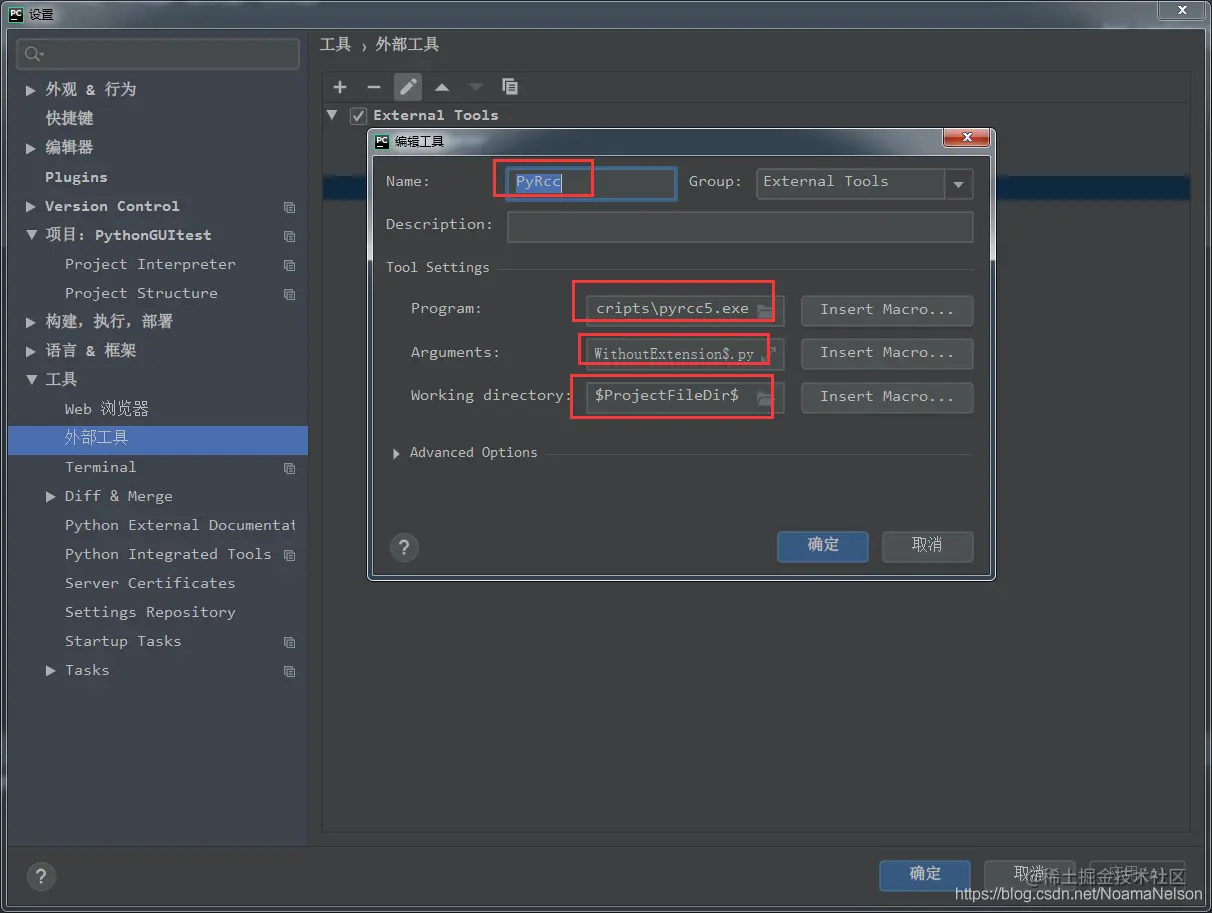Click project-level icon next to 项目: PythonGUItest
Image resolution: width=1212 pixels, height=913 pixels.
(x=289, y=236)
